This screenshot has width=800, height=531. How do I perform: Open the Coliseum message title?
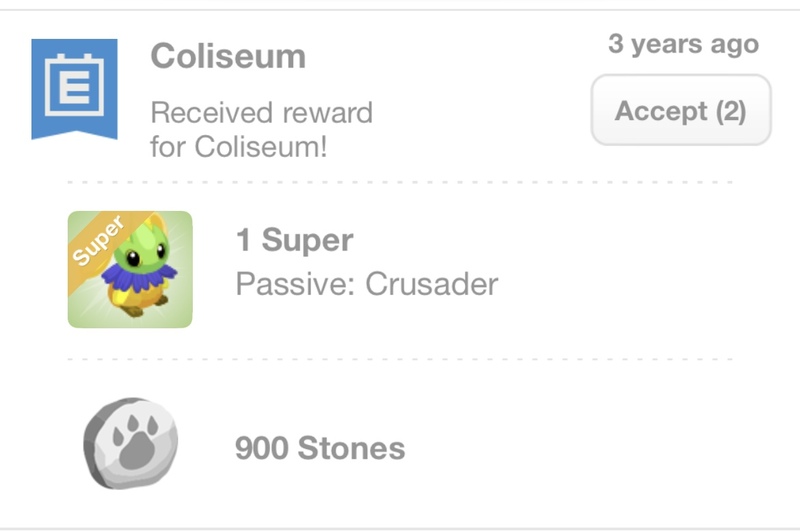(x=228, y=55)
